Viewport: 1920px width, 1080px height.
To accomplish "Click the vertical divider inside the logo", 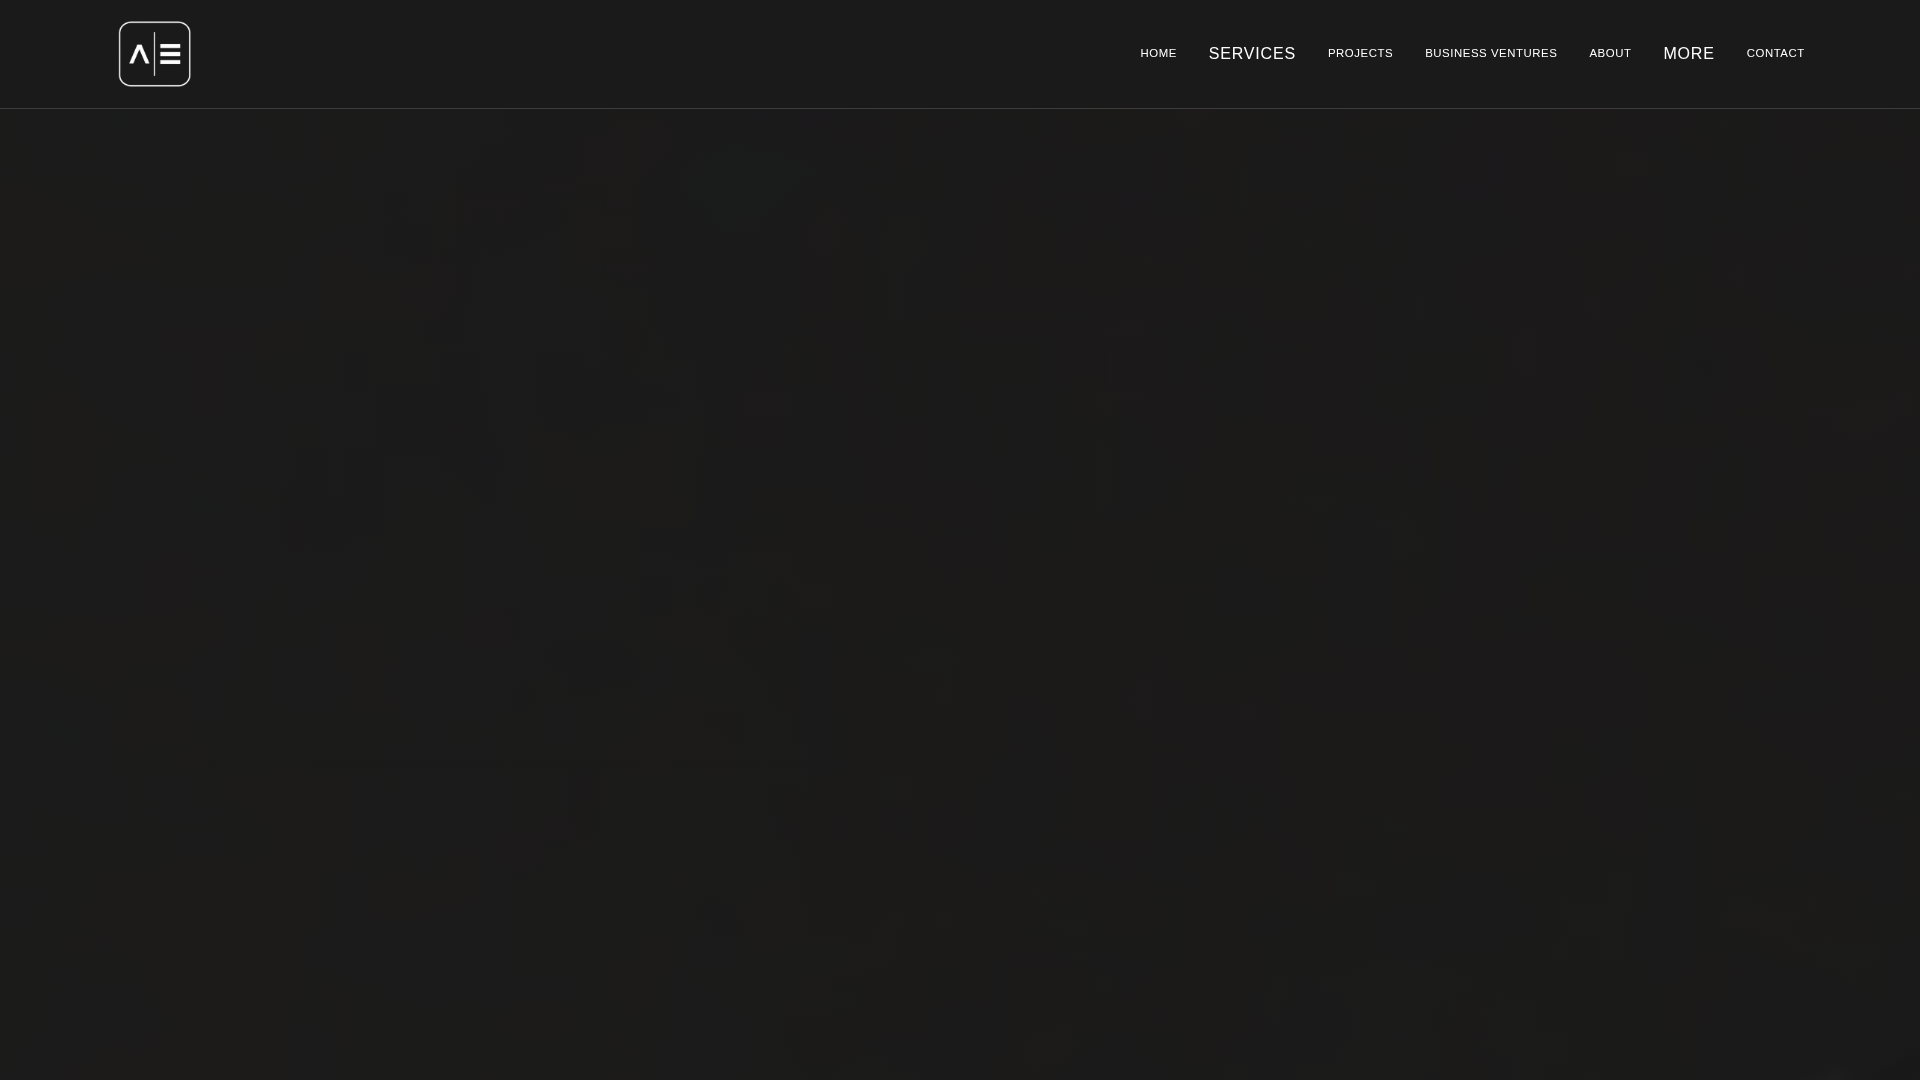I will point(154,54).
